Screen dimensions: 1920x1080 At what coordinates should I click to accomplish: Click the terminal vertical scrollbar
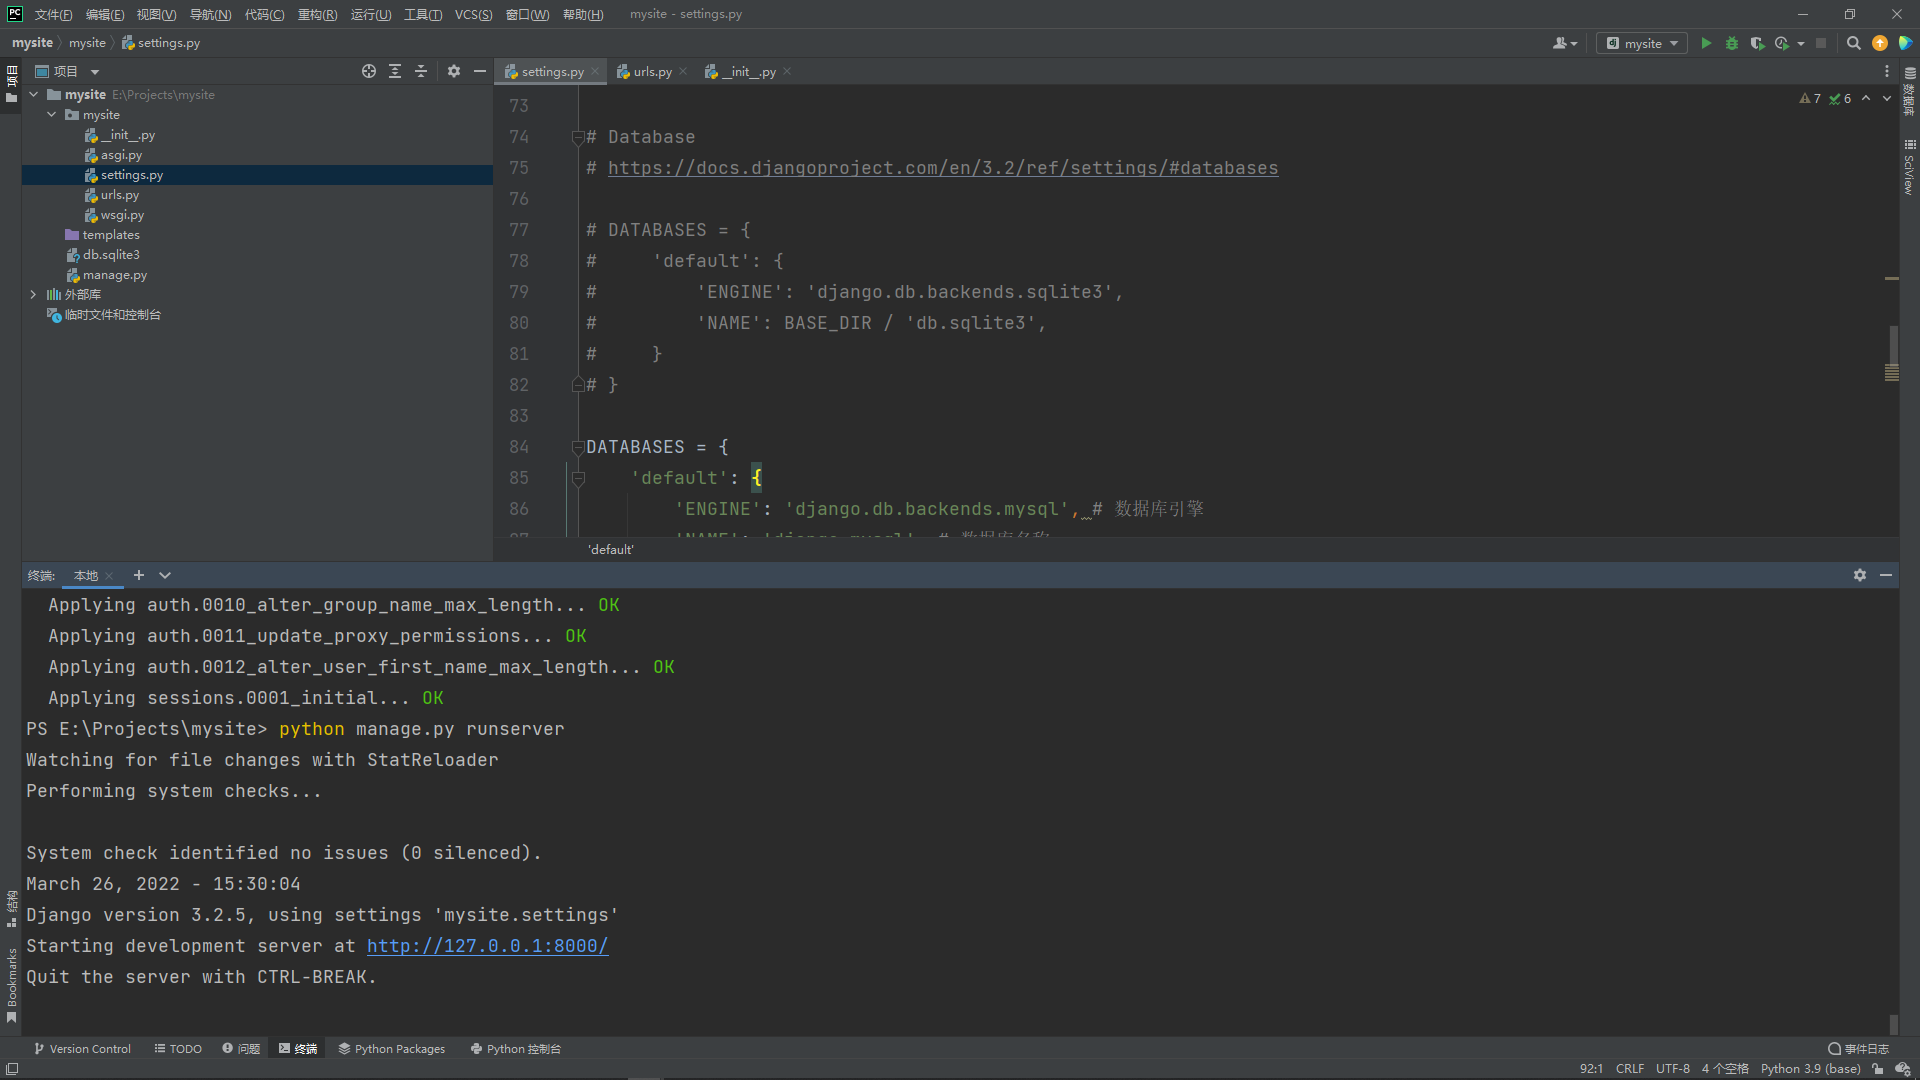click(1893, 1024)
